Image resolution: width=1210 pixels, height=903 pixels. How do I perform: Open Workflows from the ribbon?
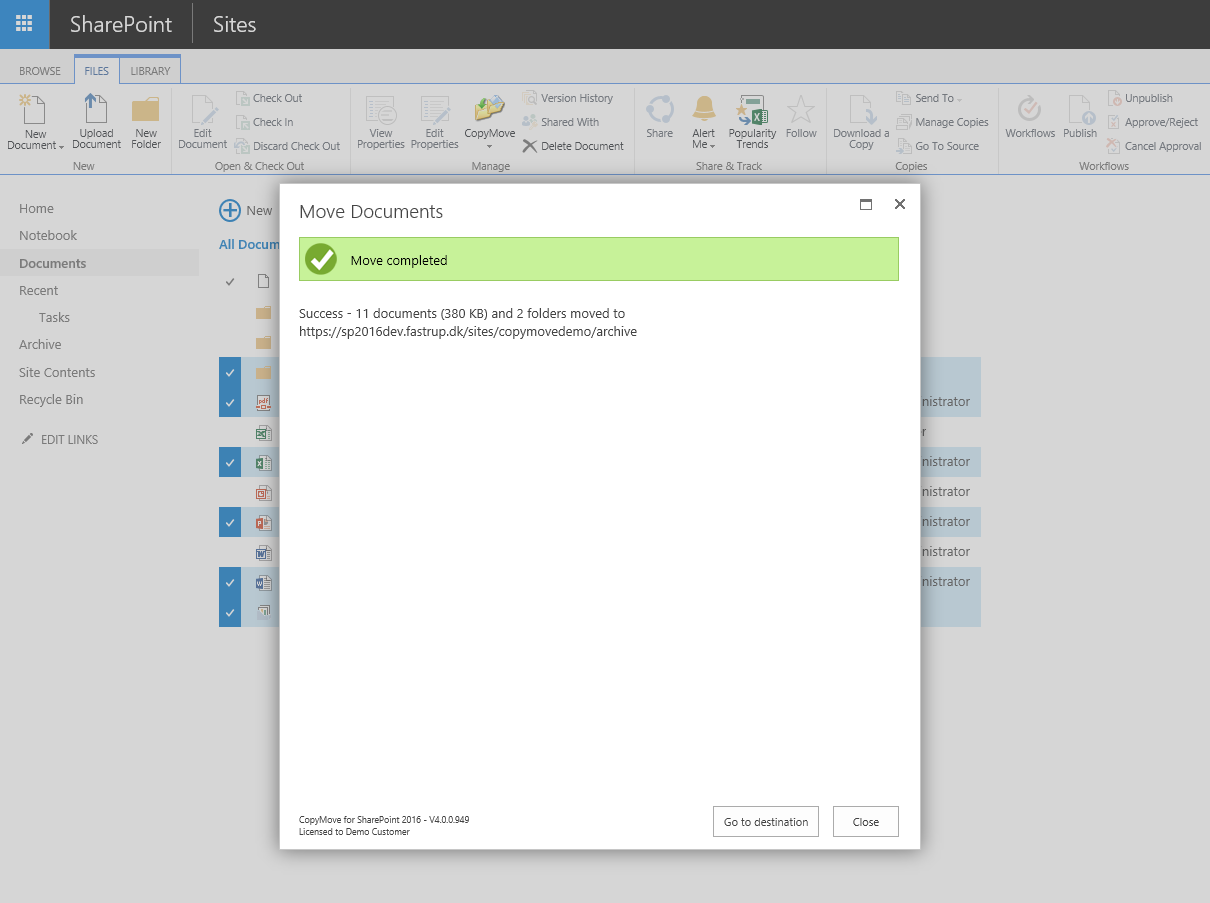1030,117
